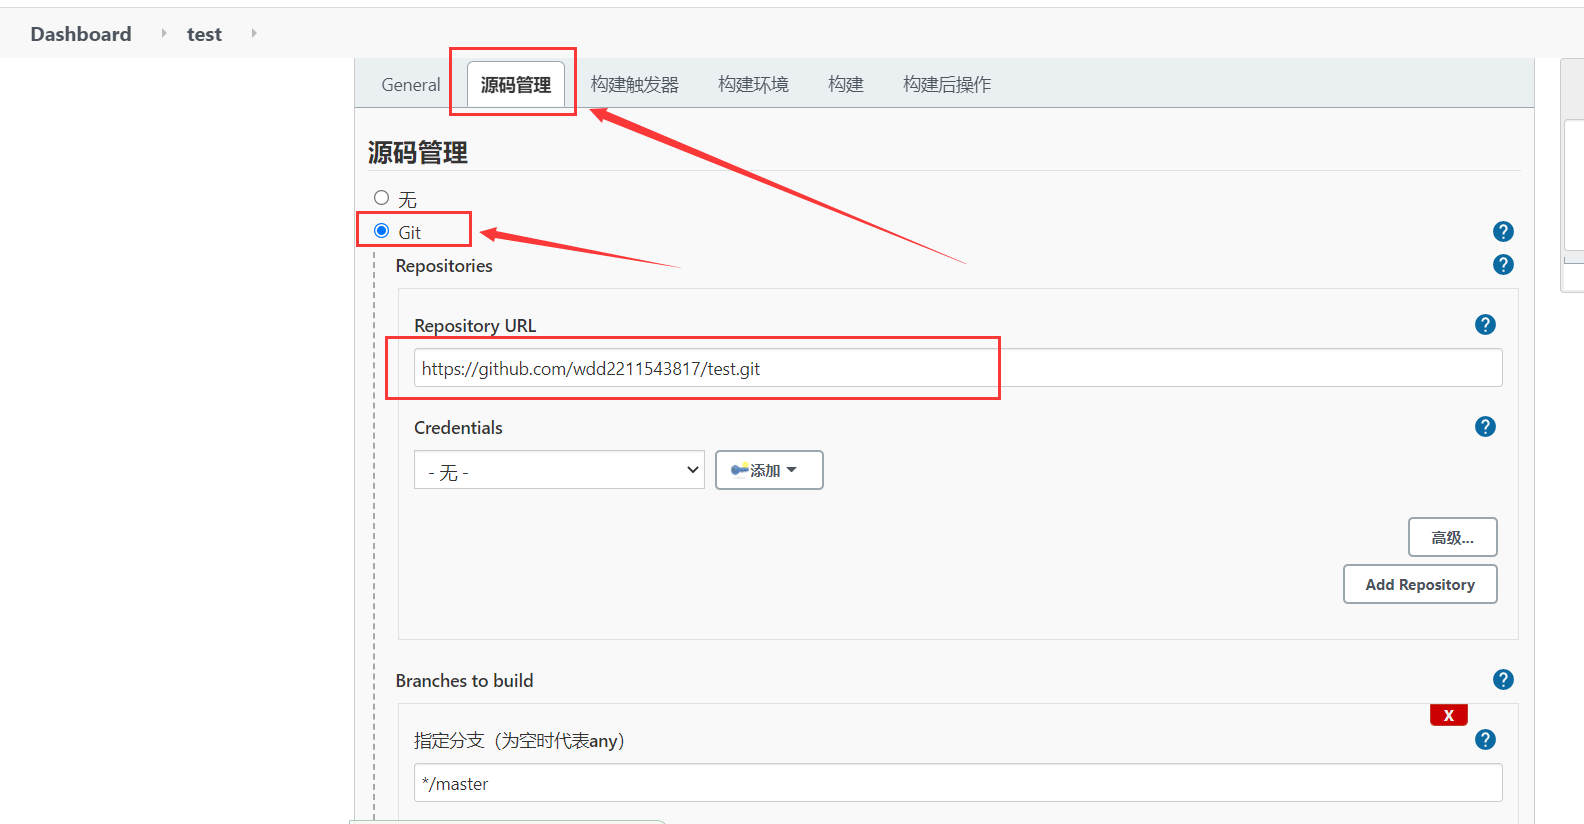1584x824 pixels.
Task: Open help for the Git option
Action: point(1503,232)
